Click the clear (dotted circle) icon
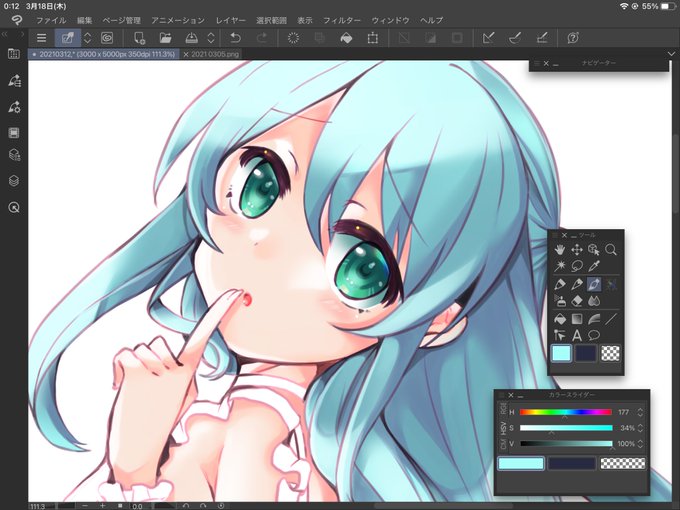680x510 pixels. pos(294,38)
